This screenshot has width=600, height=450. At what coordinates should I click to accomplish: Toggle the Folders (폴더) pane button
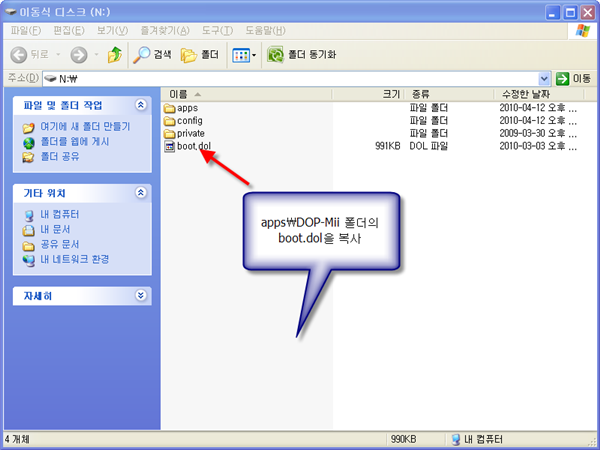coord(200,55)
